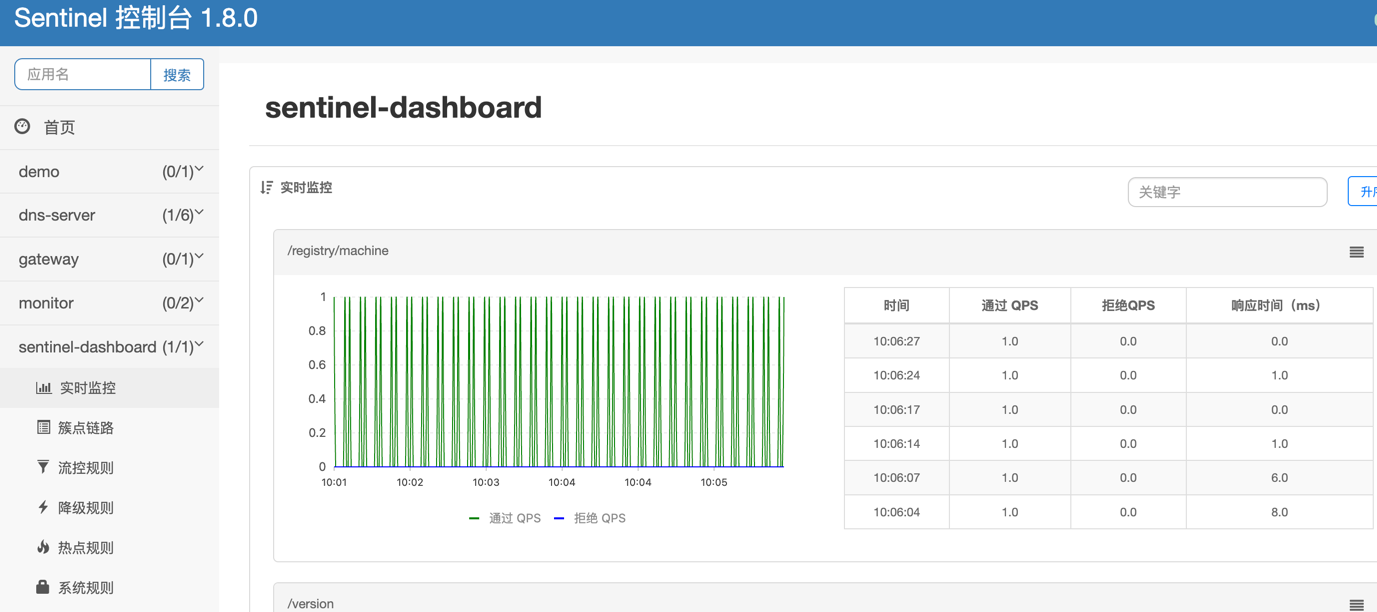Click the (1/6) count beside dns-server
1377x612 pixels.
coord(177,215)
